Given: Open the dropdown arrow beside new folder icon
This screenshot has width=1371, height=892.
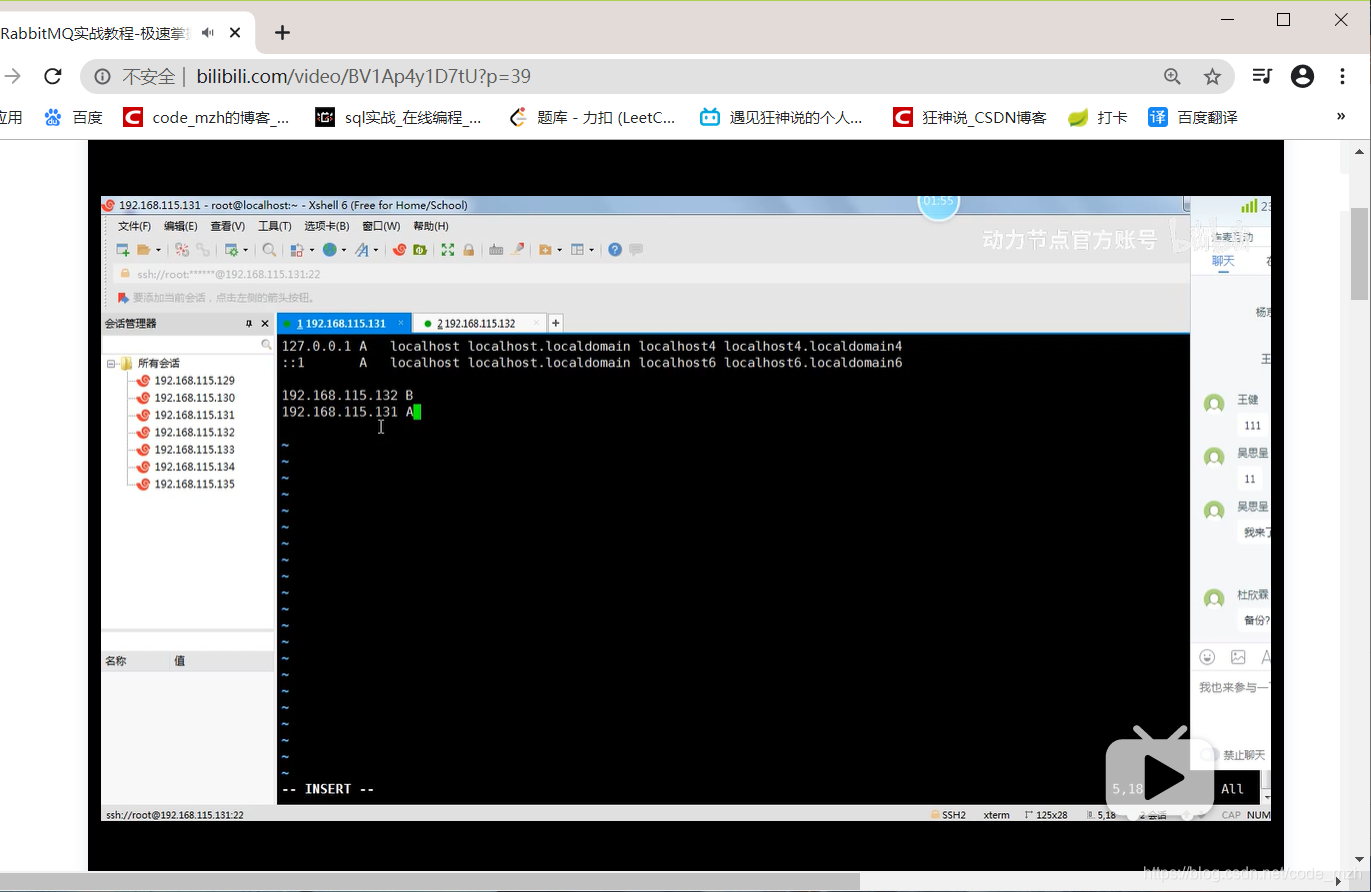Looking at the screenshot, I should tap(559, 250).
